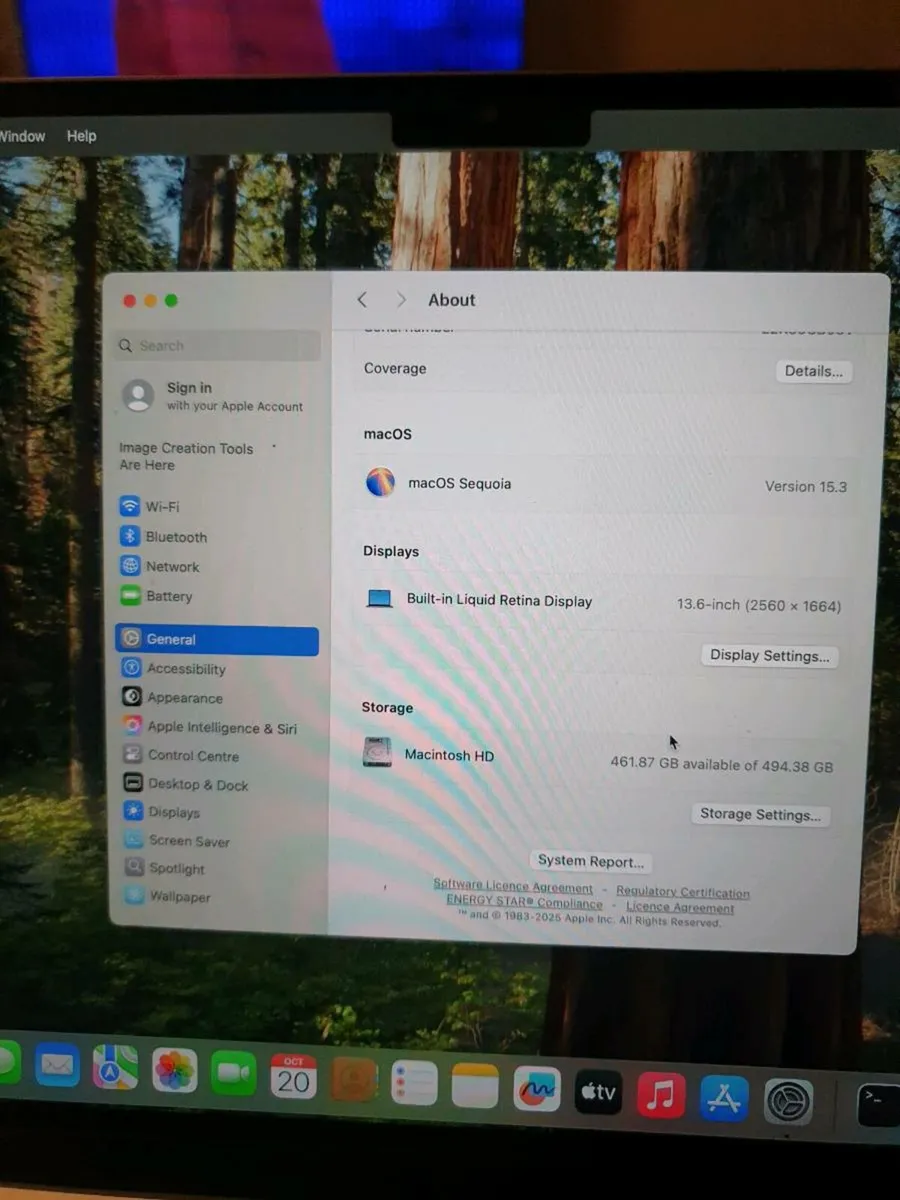
Task: Open Display Settings button
Action: click(x=769, y=656)
